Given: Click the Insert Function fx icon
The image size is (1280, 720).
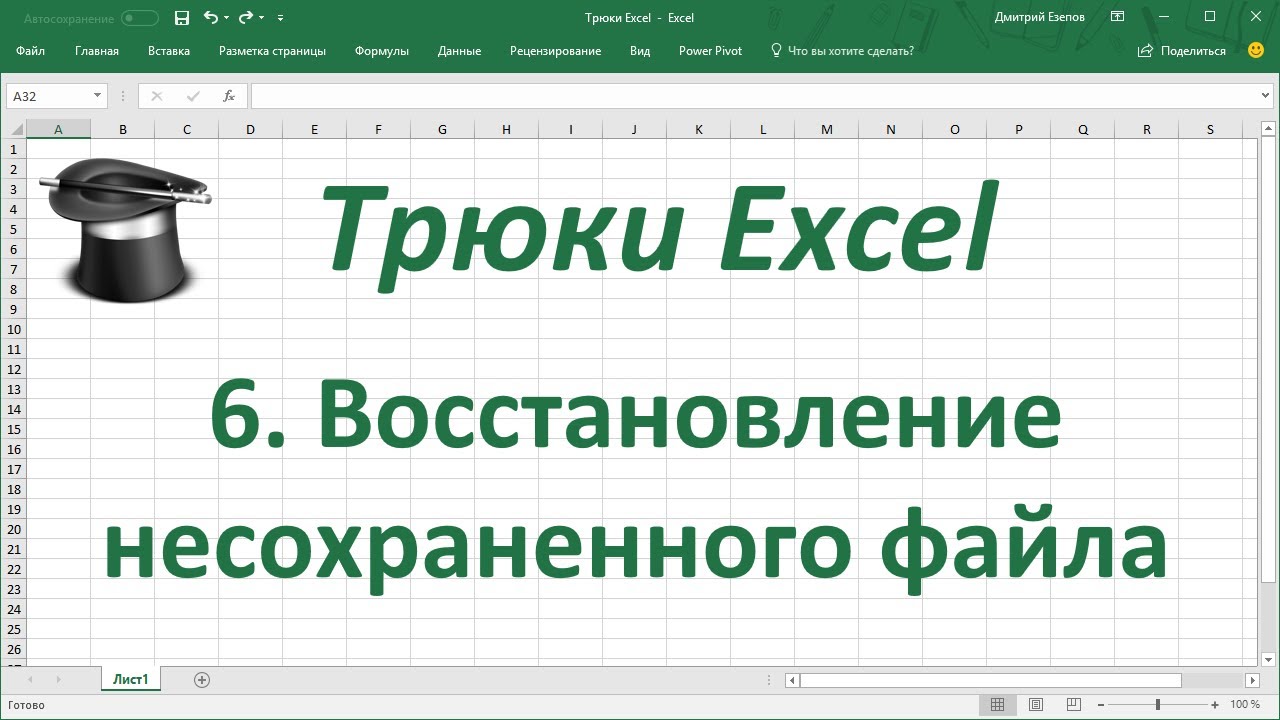Looking at the screenshot, I should [x=229, y=96].
